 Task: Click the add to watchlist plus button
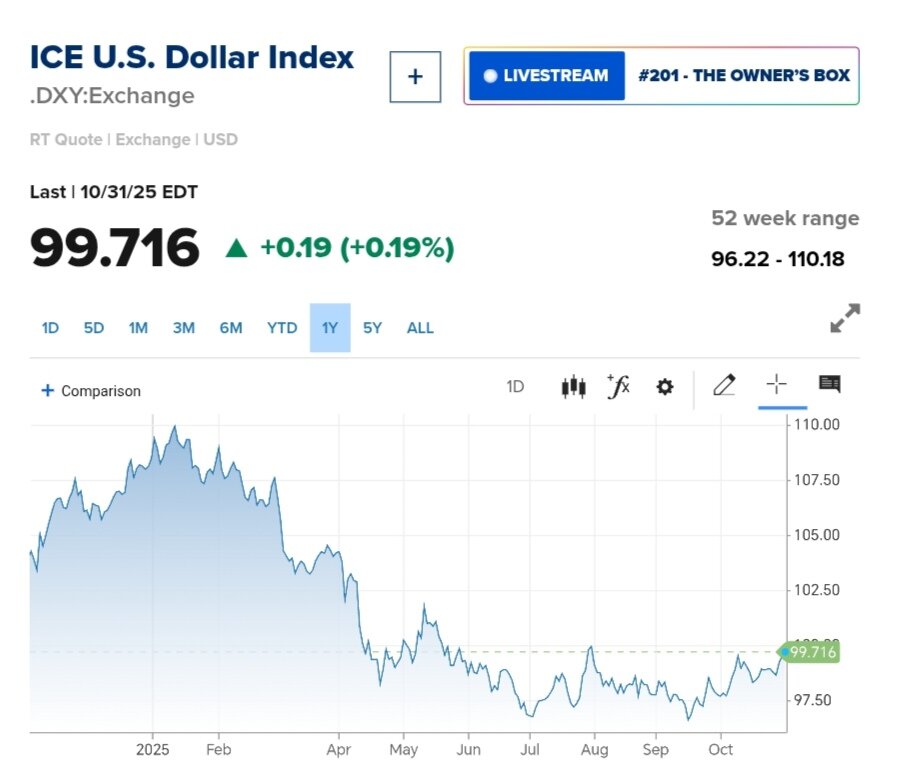415,77
